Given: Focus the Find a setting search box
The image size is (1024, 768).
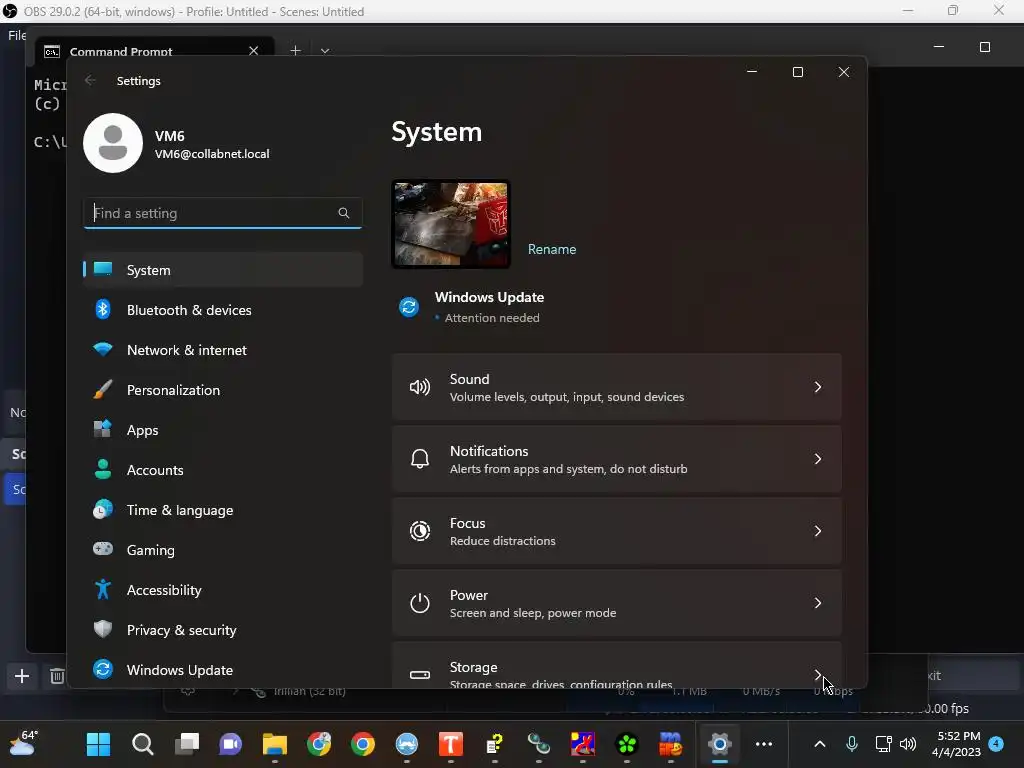Looking at the screenshot, I should (x=223, y=213).
